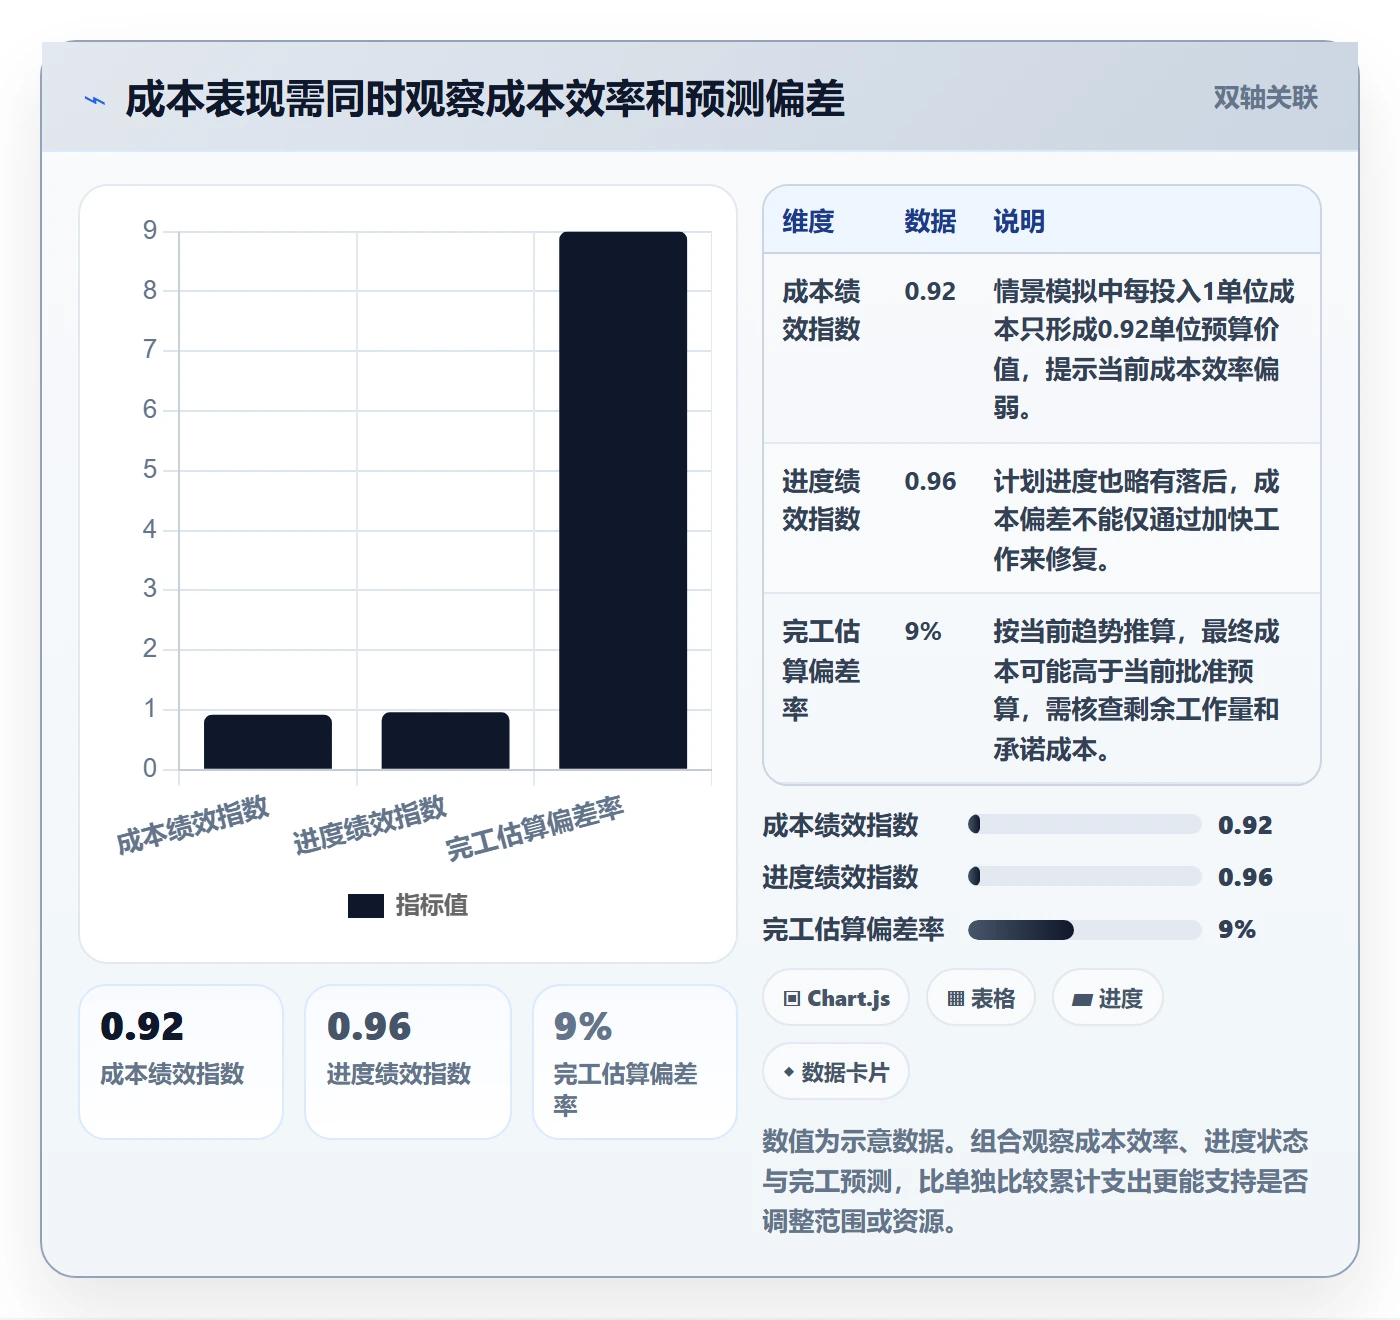Click description starting 按当前趋势推算
The width and height of the screenshot is (1400, 1320).
pos(1137,689)
